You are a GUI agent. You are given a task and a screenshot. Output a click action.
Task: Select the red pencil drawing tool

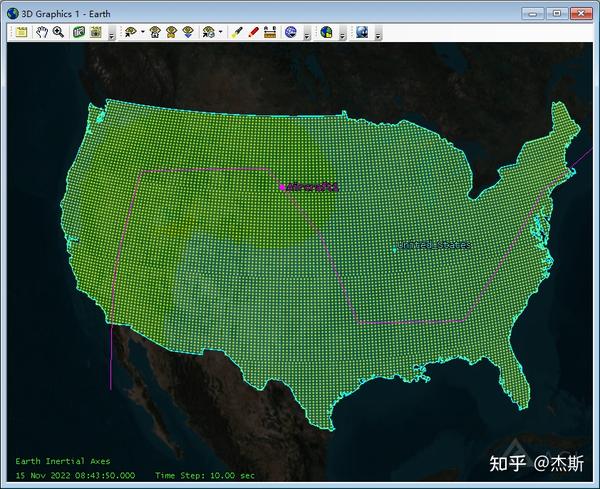(253, 32)
